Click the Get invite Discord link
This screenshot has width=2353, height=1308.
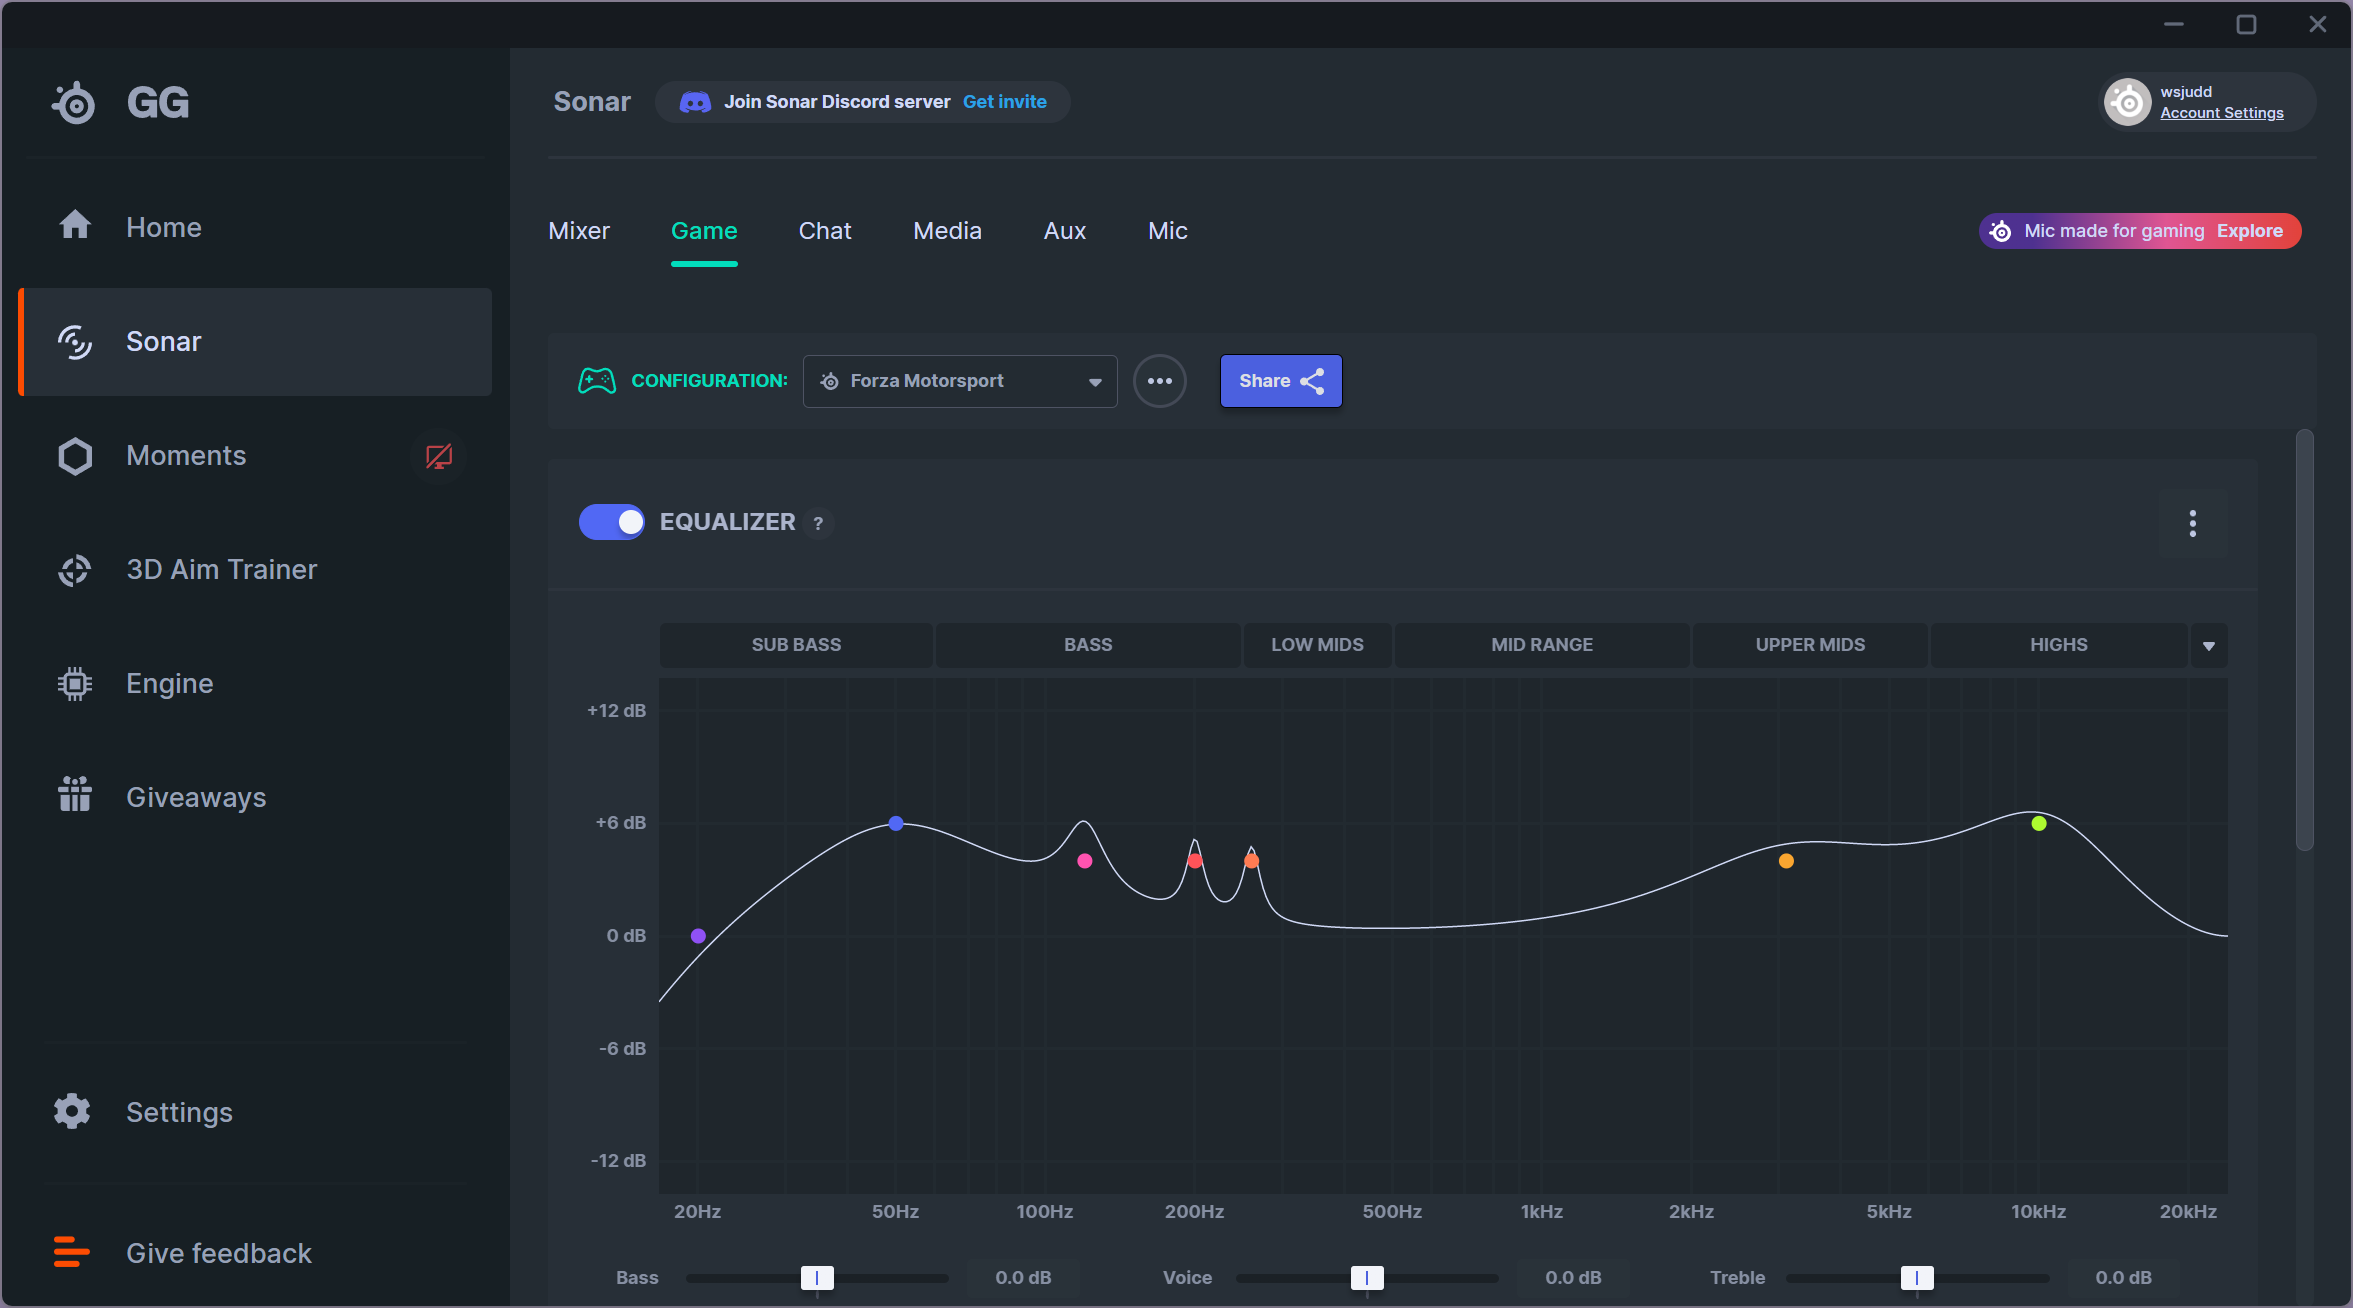click(x=1004, y=102)
